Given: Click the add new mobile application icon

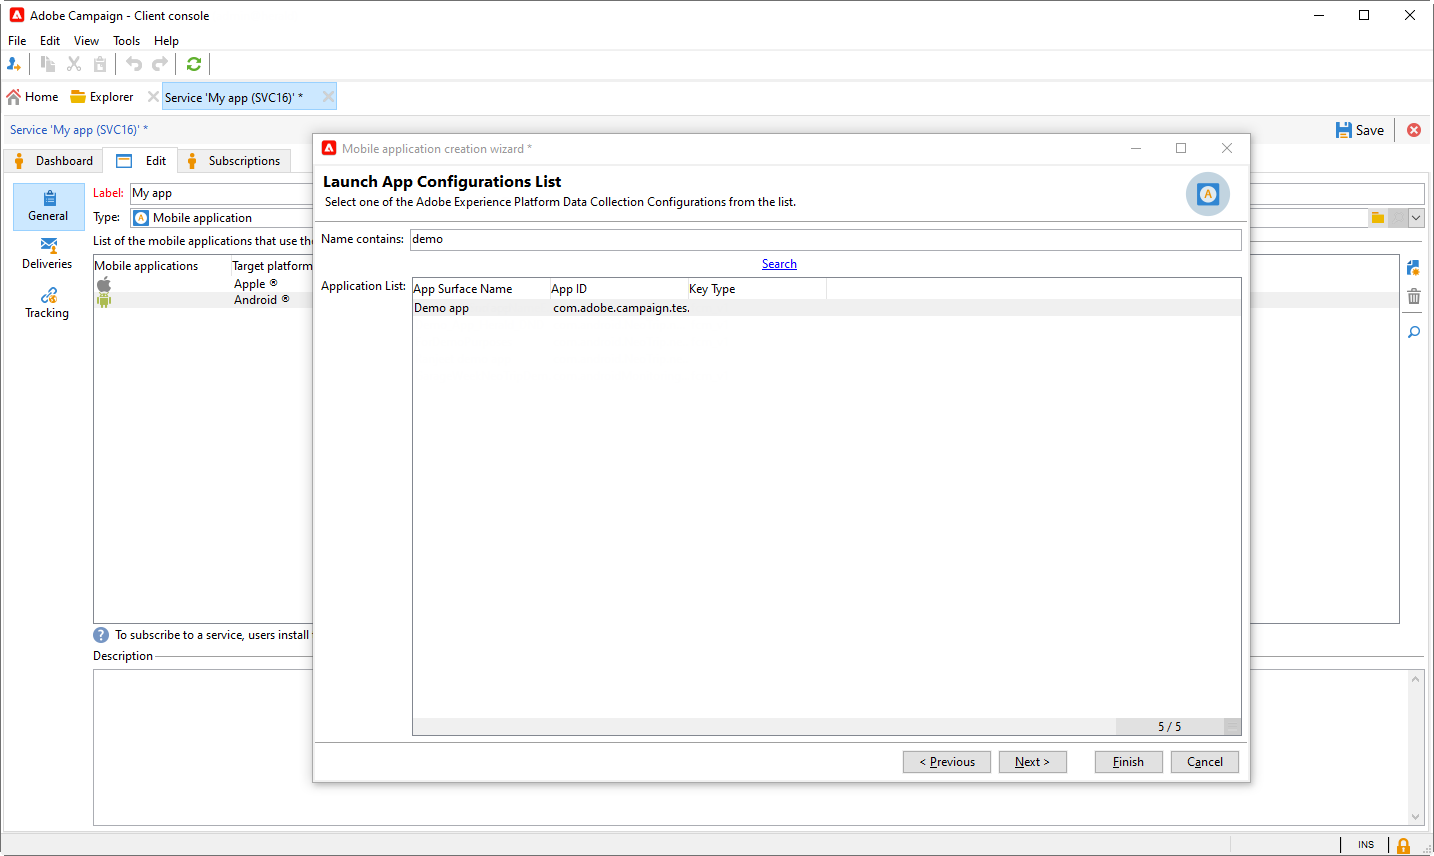Looking at the screenshot, I should (x=1414, y=268).
